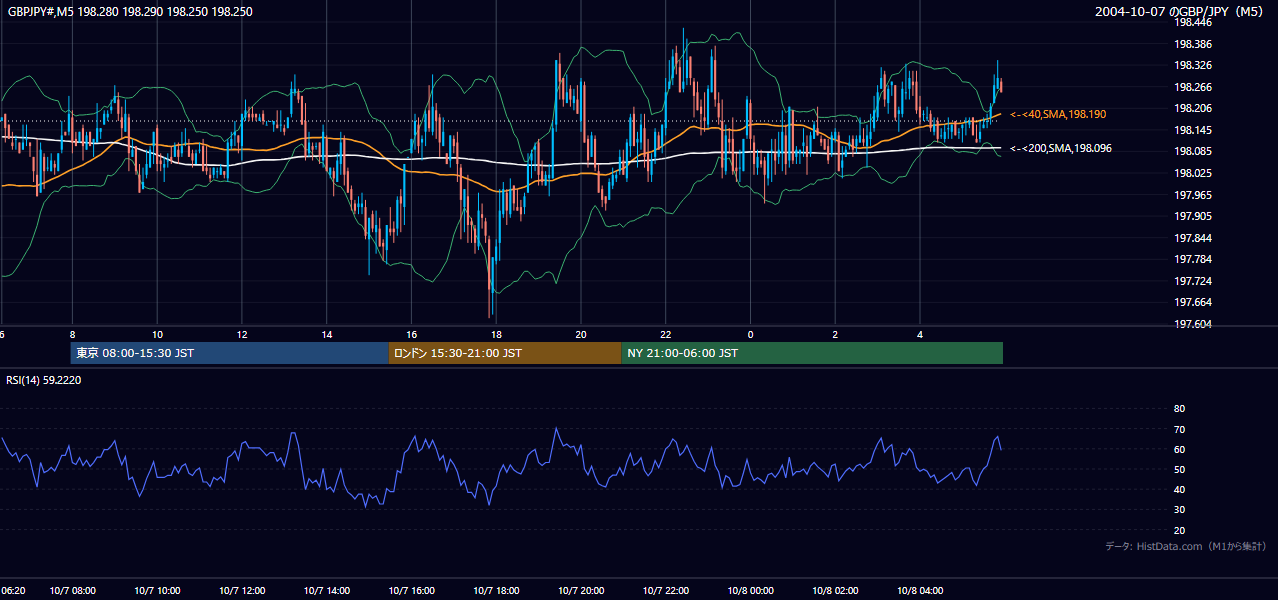Image resolution: width=1278 pixels, height=600 pixels.
Task: Click the NY 21:00-06:00 JST session bar
Action: pos(812,353)
